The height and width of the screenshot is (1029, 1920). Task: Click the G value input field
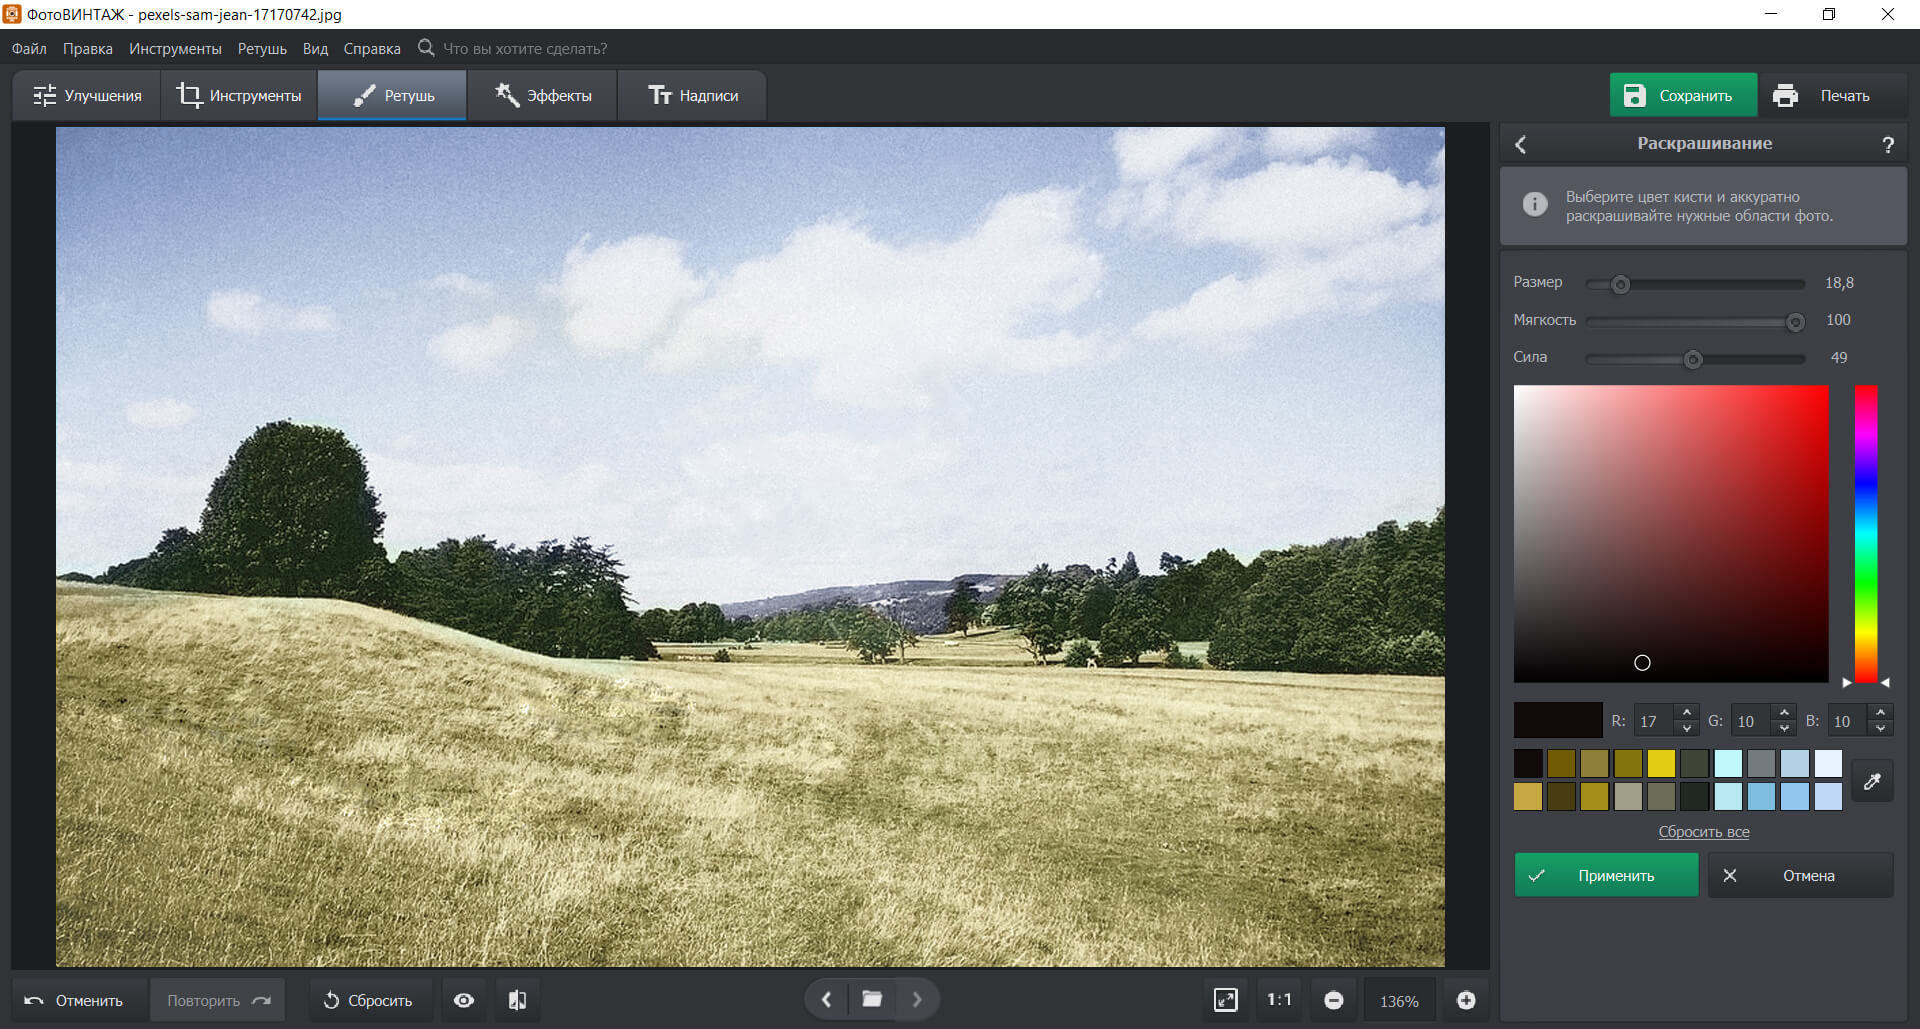(x=1751, y=721)
